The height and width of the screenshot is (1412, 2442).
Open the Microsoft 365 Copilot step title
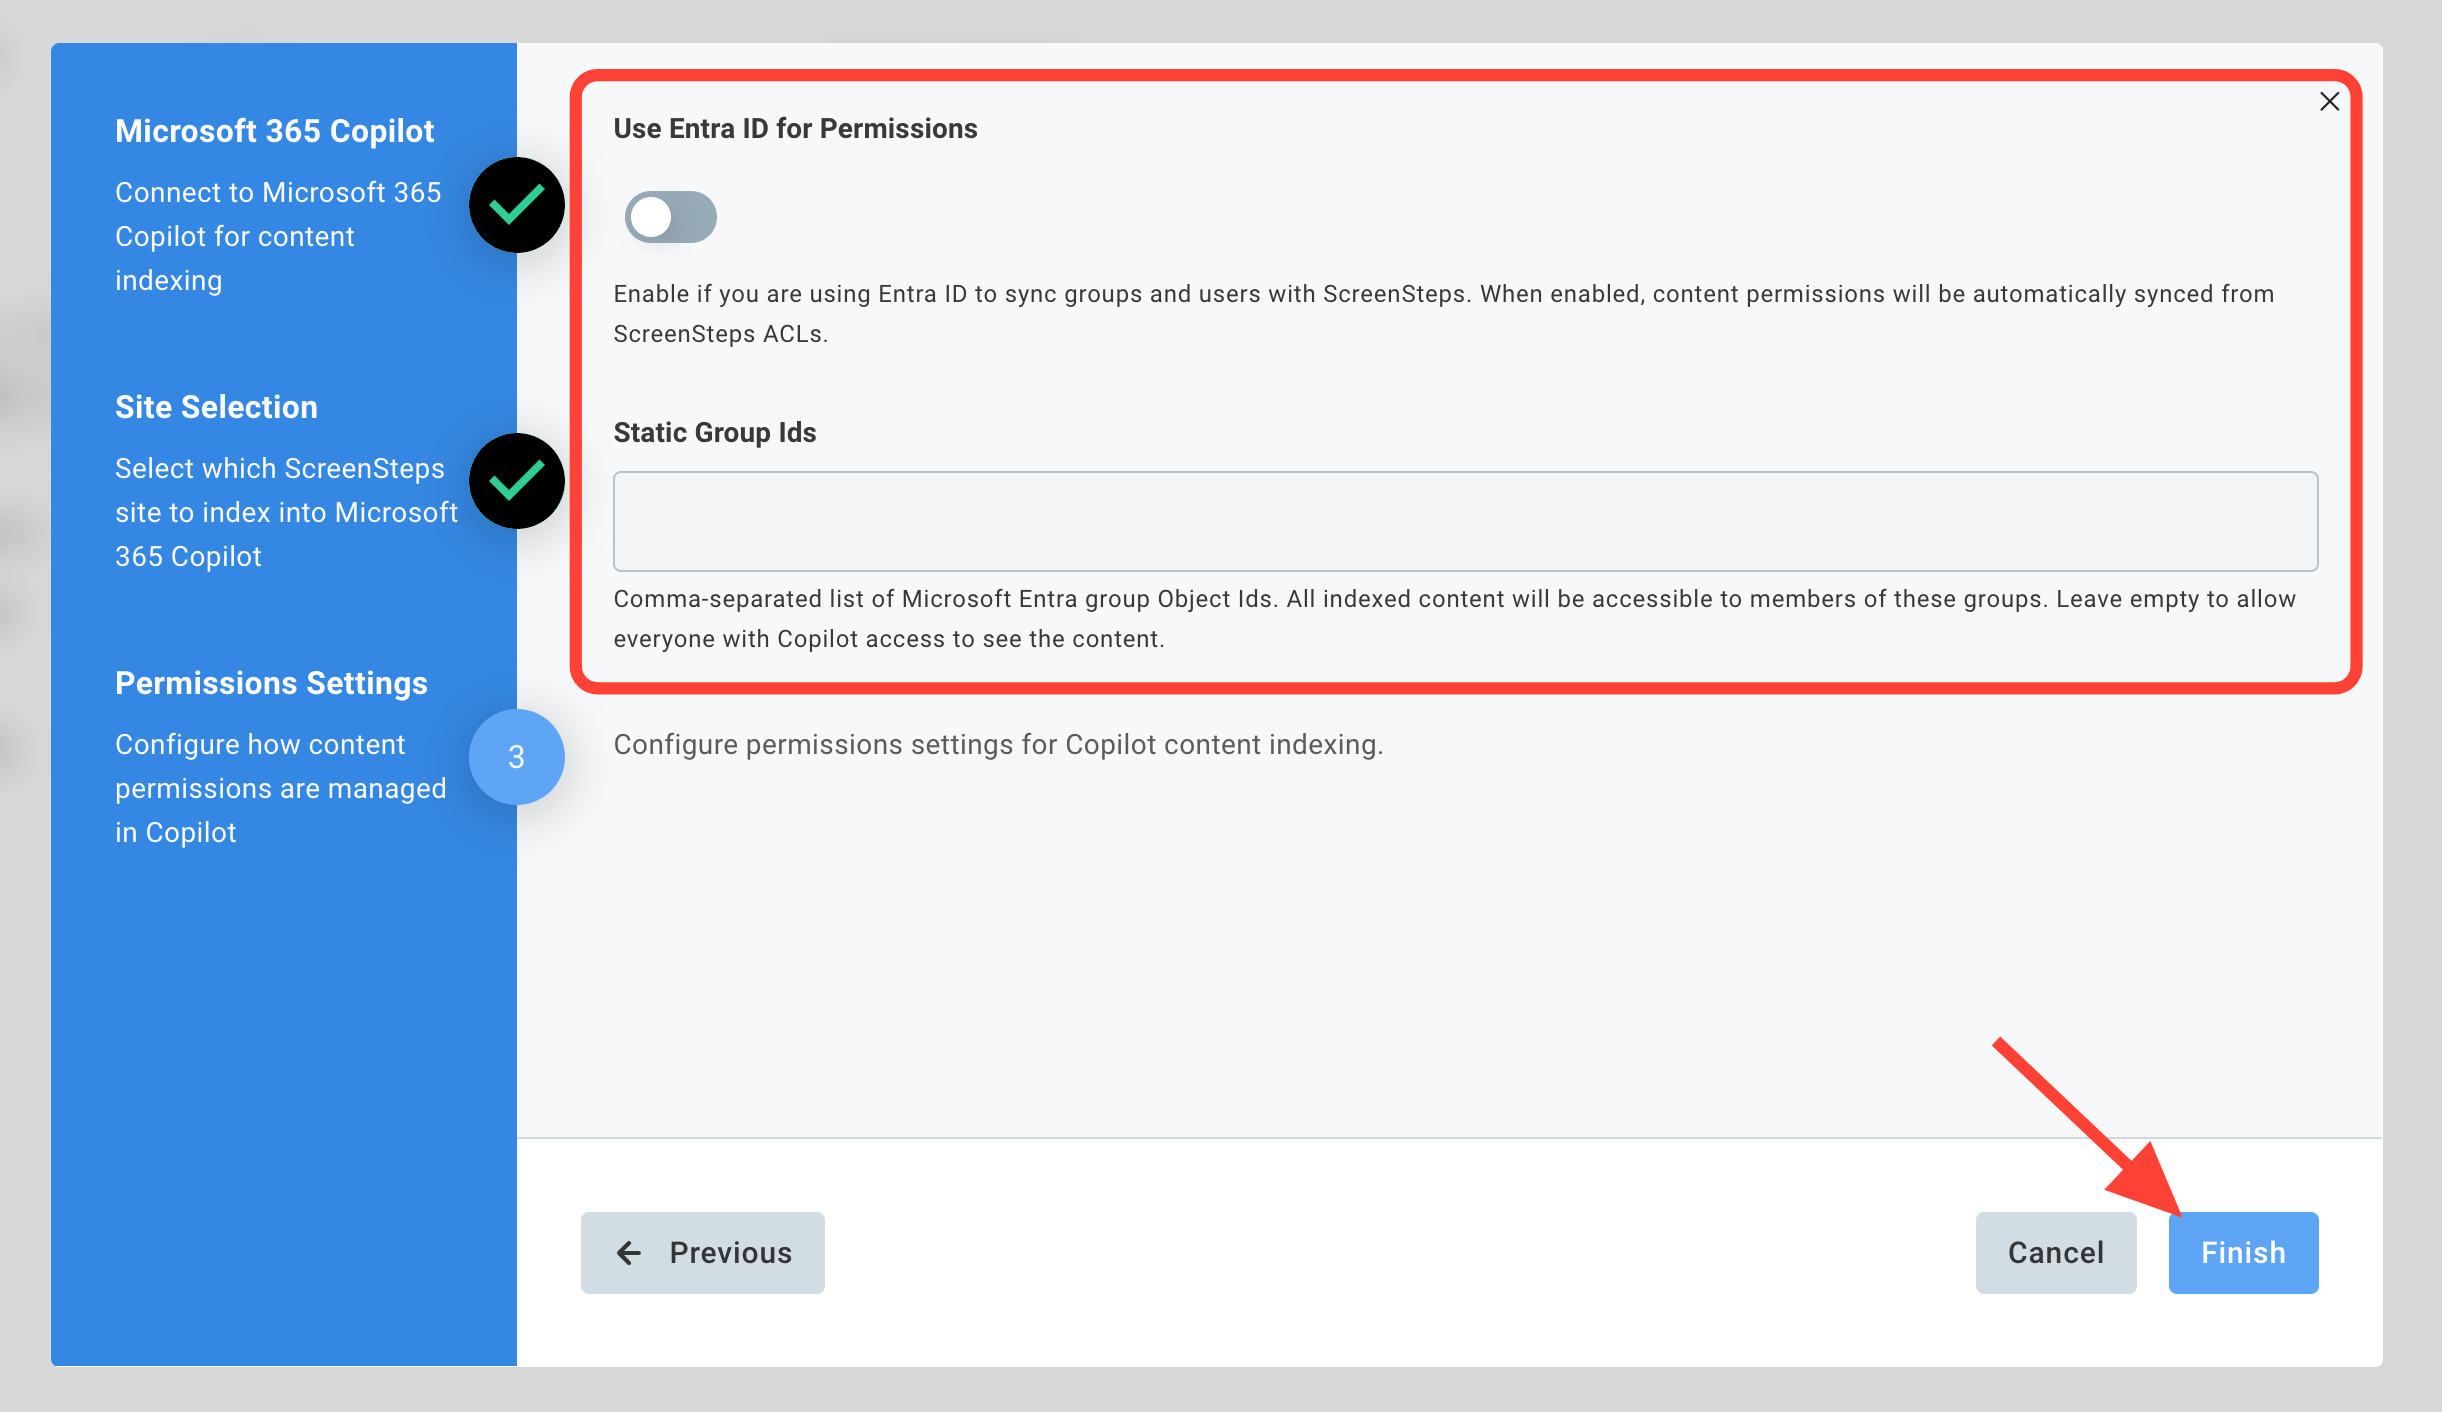pos(275,131)
